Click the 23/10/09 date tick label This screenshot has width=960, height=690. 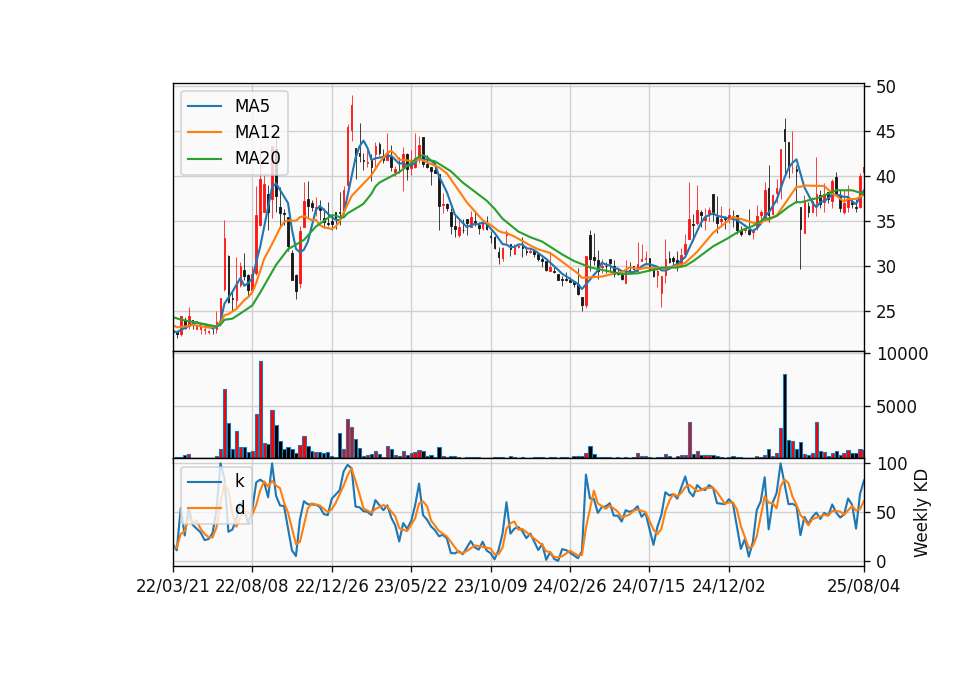click(x=490, y=586)
